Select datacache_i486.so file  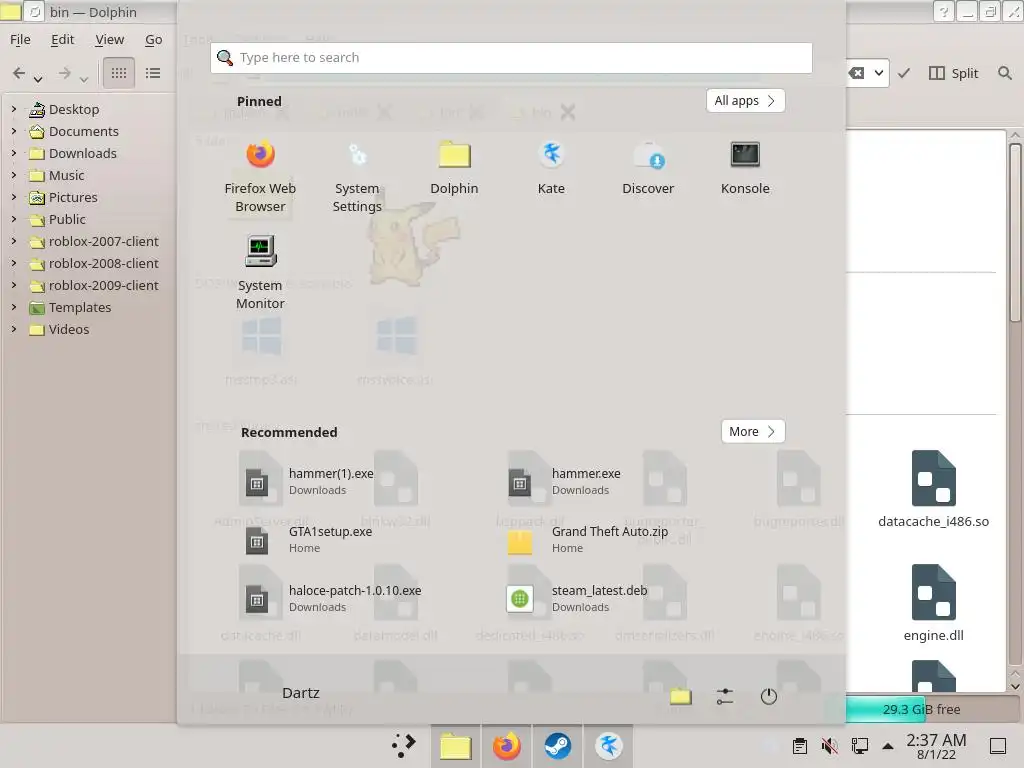coord(933,488)
